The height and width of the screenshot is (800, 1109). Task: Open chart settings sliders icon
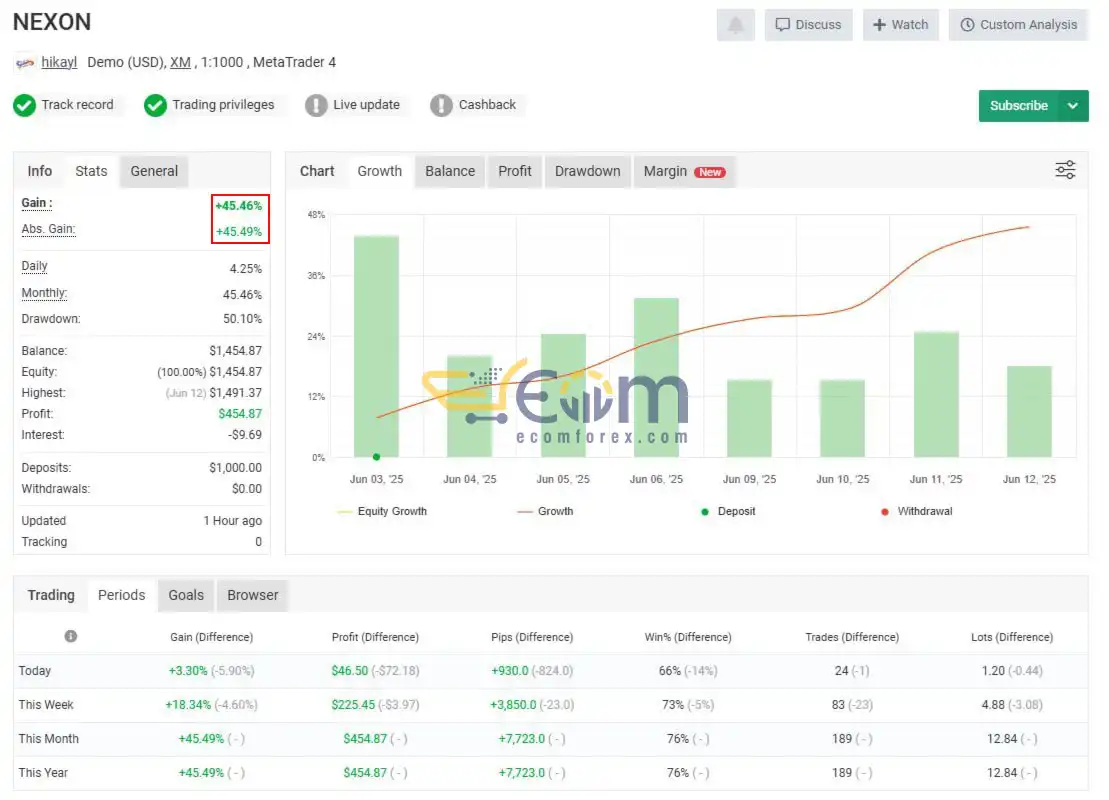(x=1064, y=170)
